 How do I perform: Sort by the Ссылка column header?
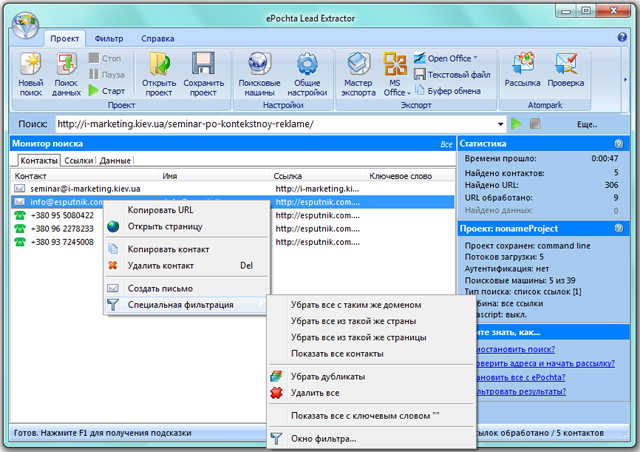(x=317, y=176)
